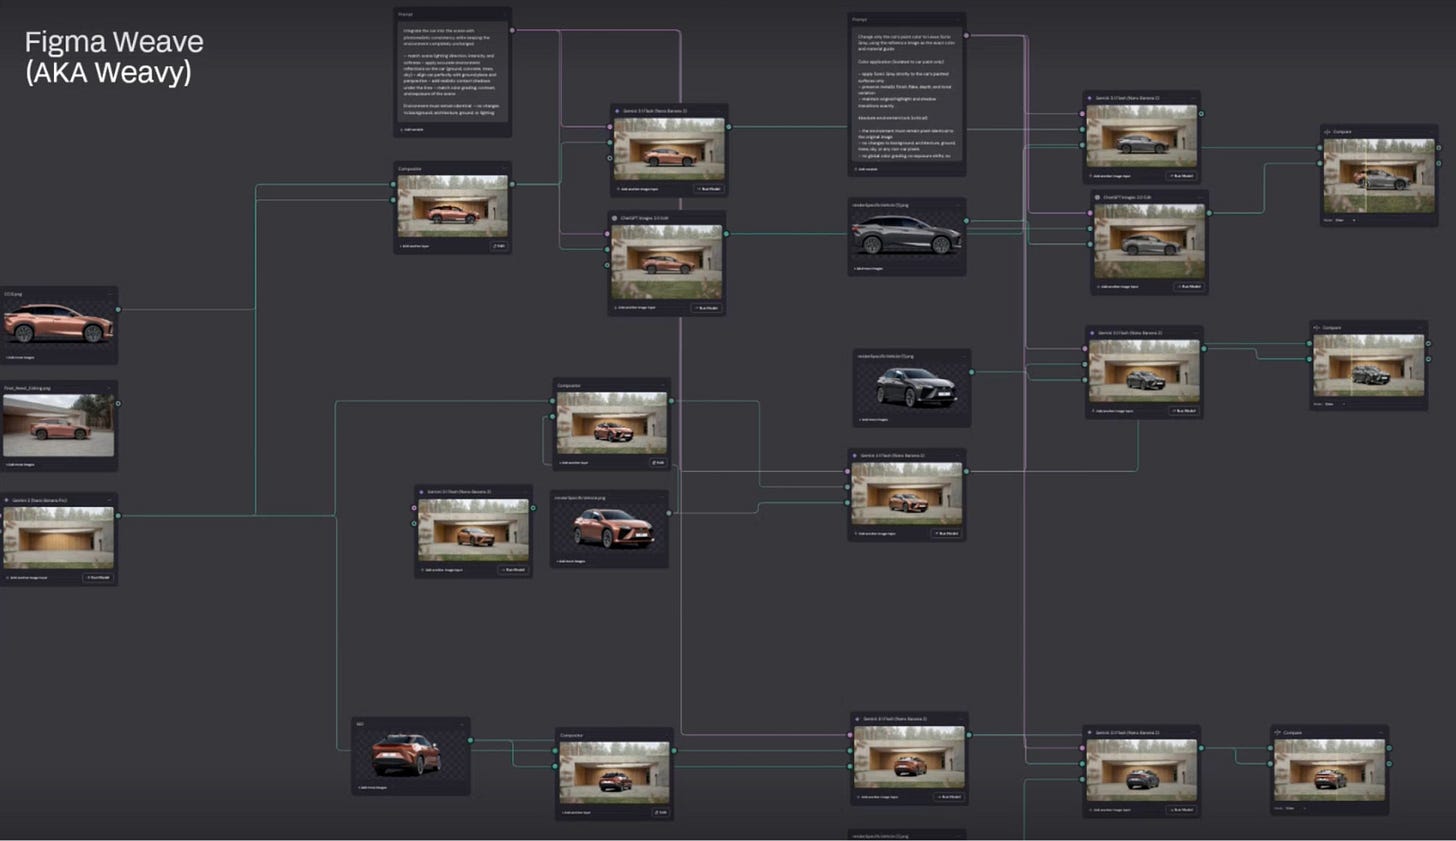This screenshot has height=841, width=1456.
Task: Click the output port of the empty-garage Gemini 3 node
Action: tap(118, 515)
